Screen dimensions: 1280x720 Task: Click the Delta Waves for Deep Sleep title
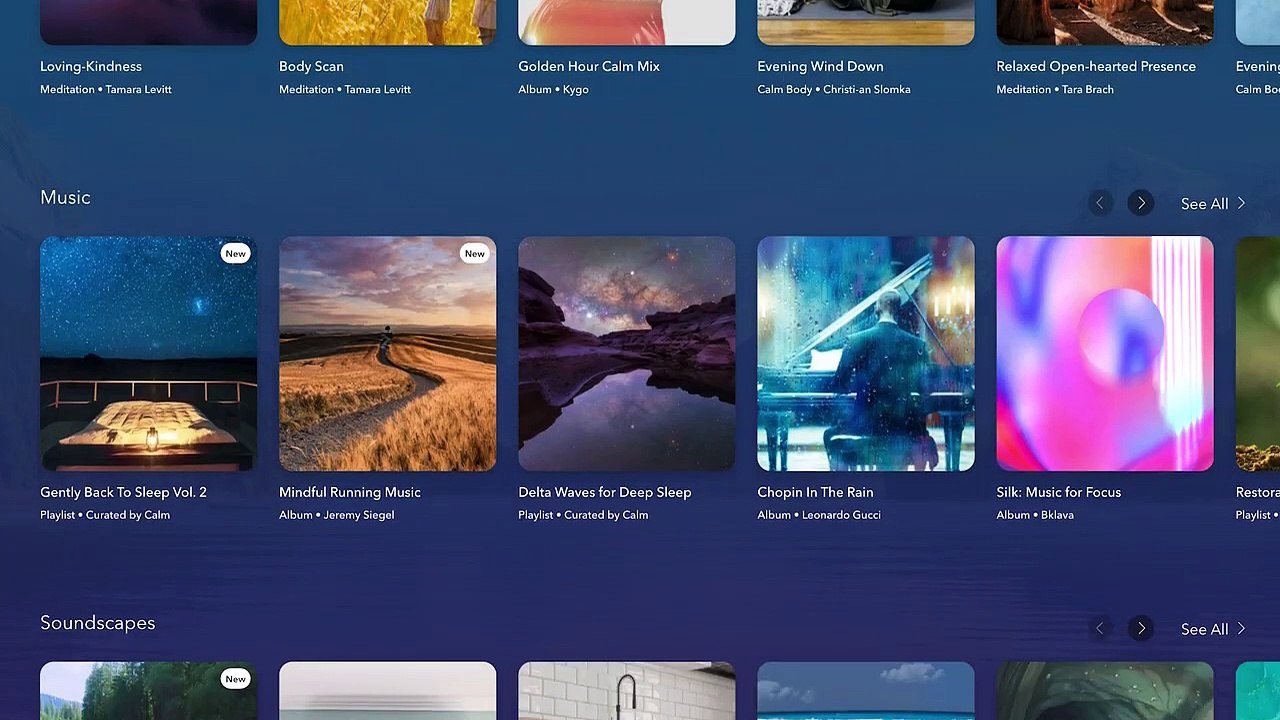(x=605, y=492)
